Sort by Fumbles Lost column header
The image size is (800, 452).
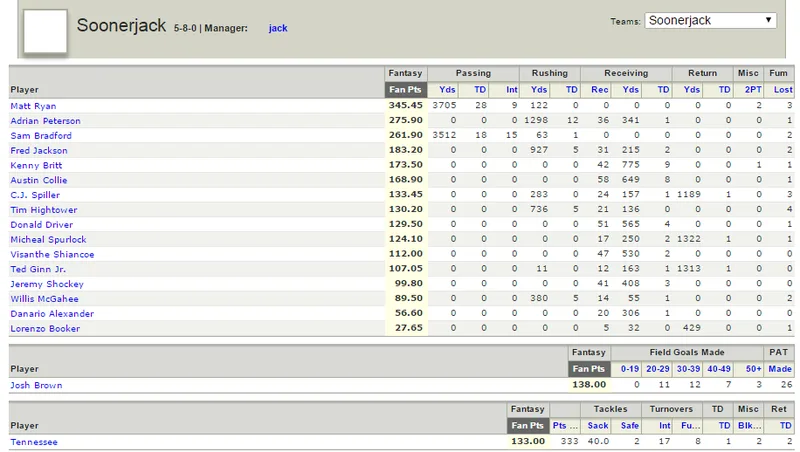(x=783, y=90)
